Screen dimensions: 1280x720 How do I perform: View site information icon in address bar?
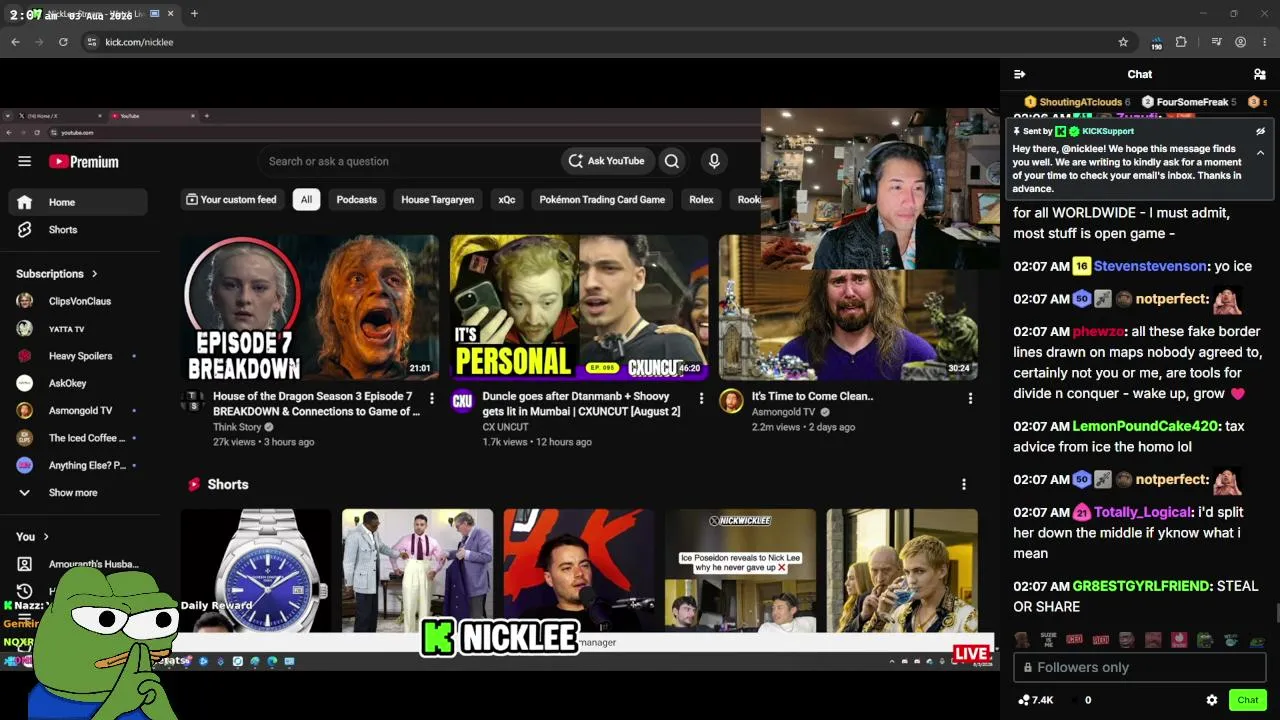coord(92,42)
